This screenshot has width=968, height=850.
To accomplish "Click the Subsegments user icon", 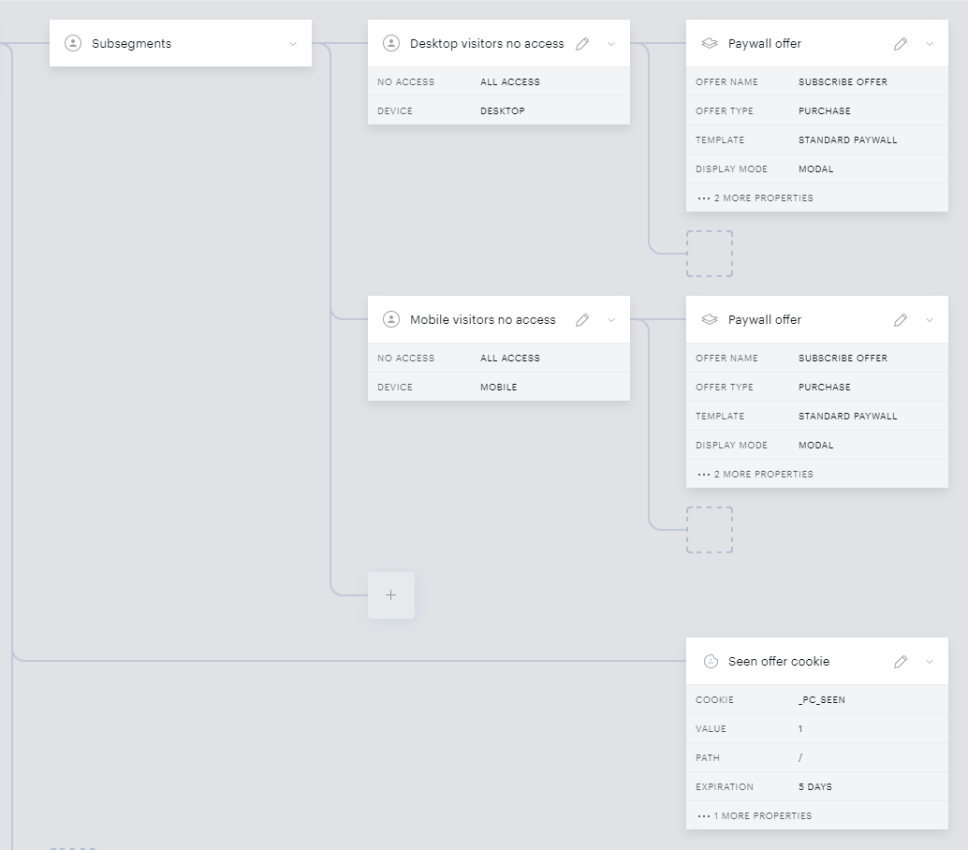I will point(73,43).
